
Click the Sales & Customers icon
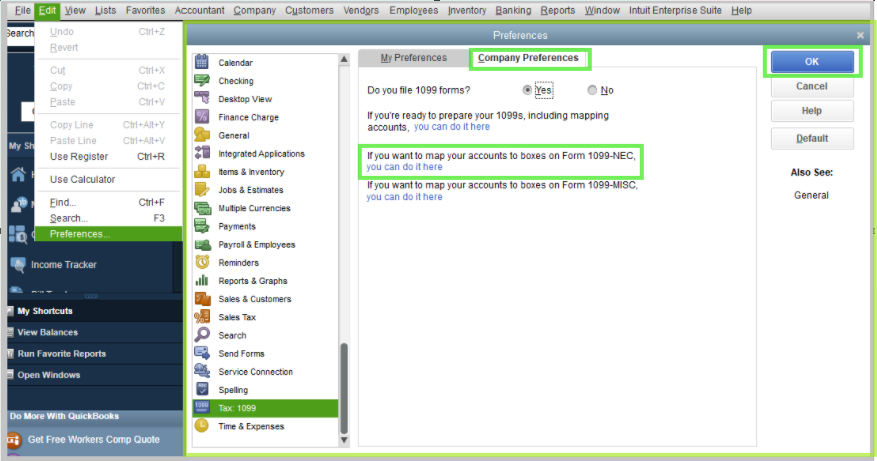pos(202,299)
